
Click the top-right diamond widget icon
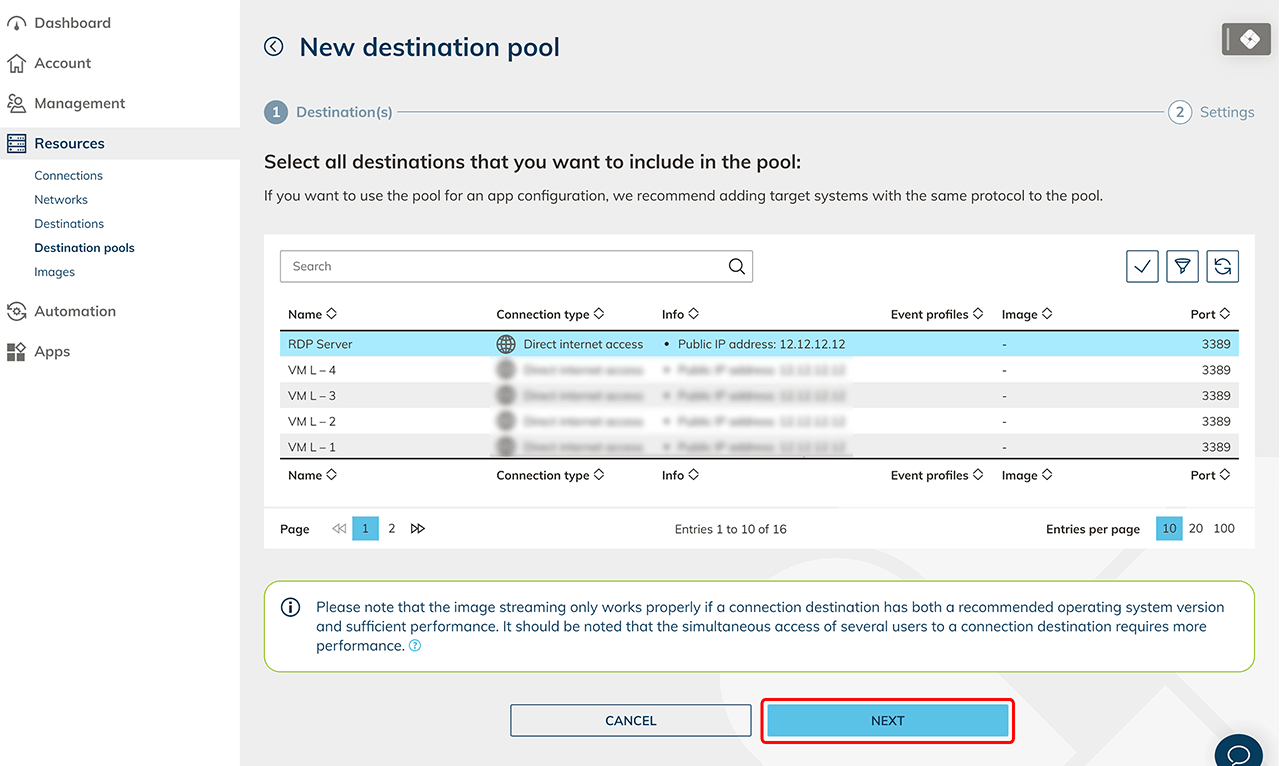click(1246, 39)
